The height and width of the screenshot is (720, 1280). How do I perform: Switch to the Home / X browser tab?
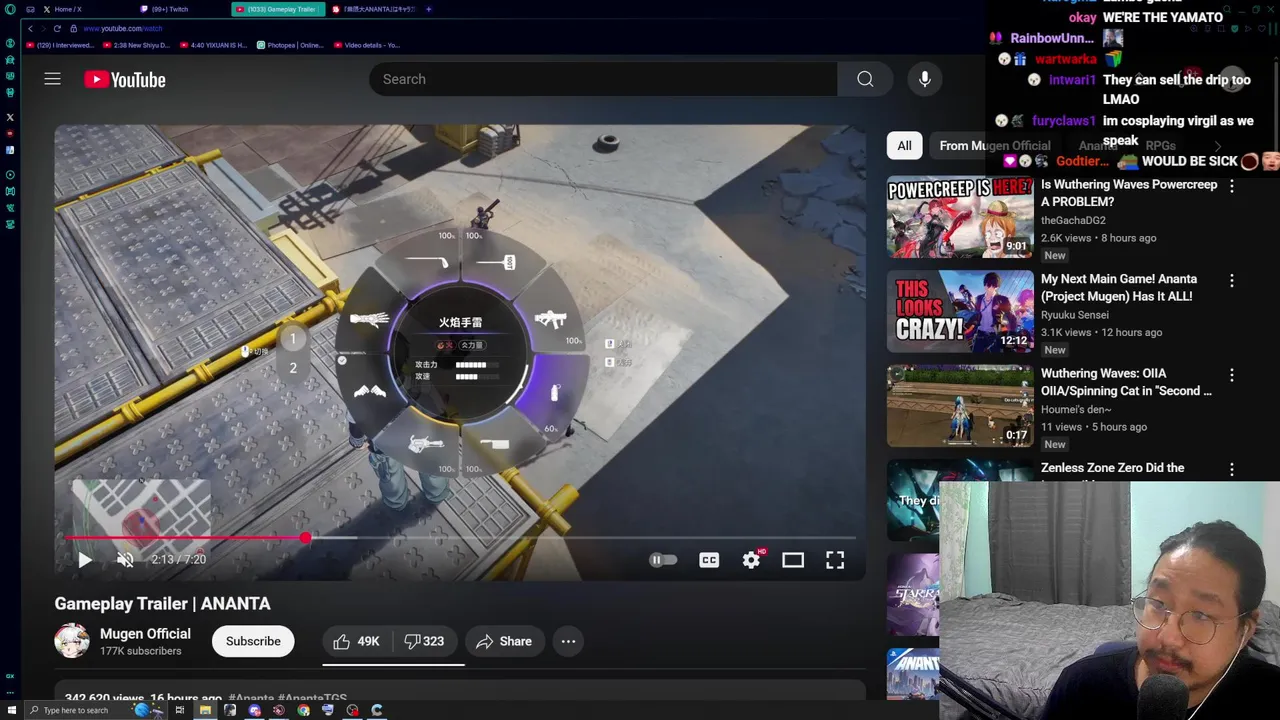[85, 9]
